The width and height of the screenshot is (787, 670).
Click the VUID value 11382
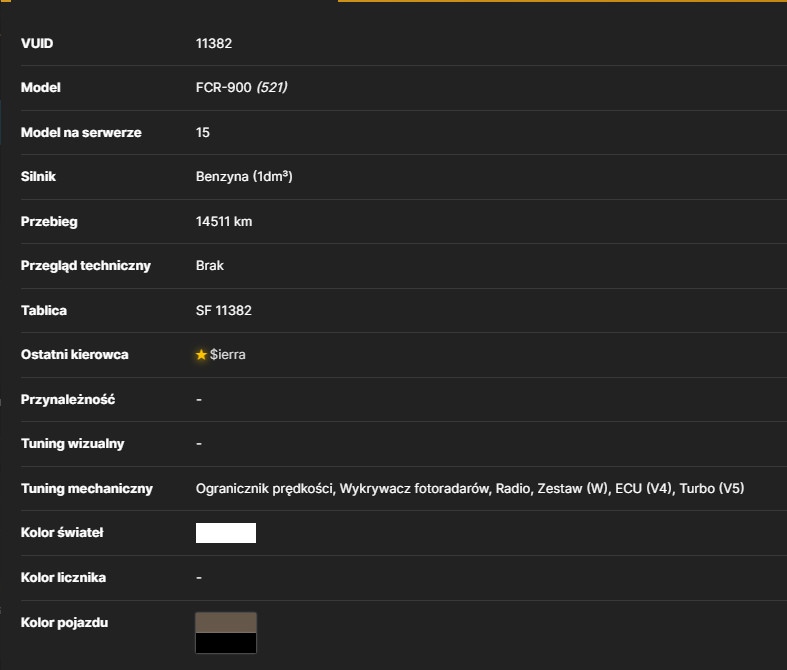point(214,44)
